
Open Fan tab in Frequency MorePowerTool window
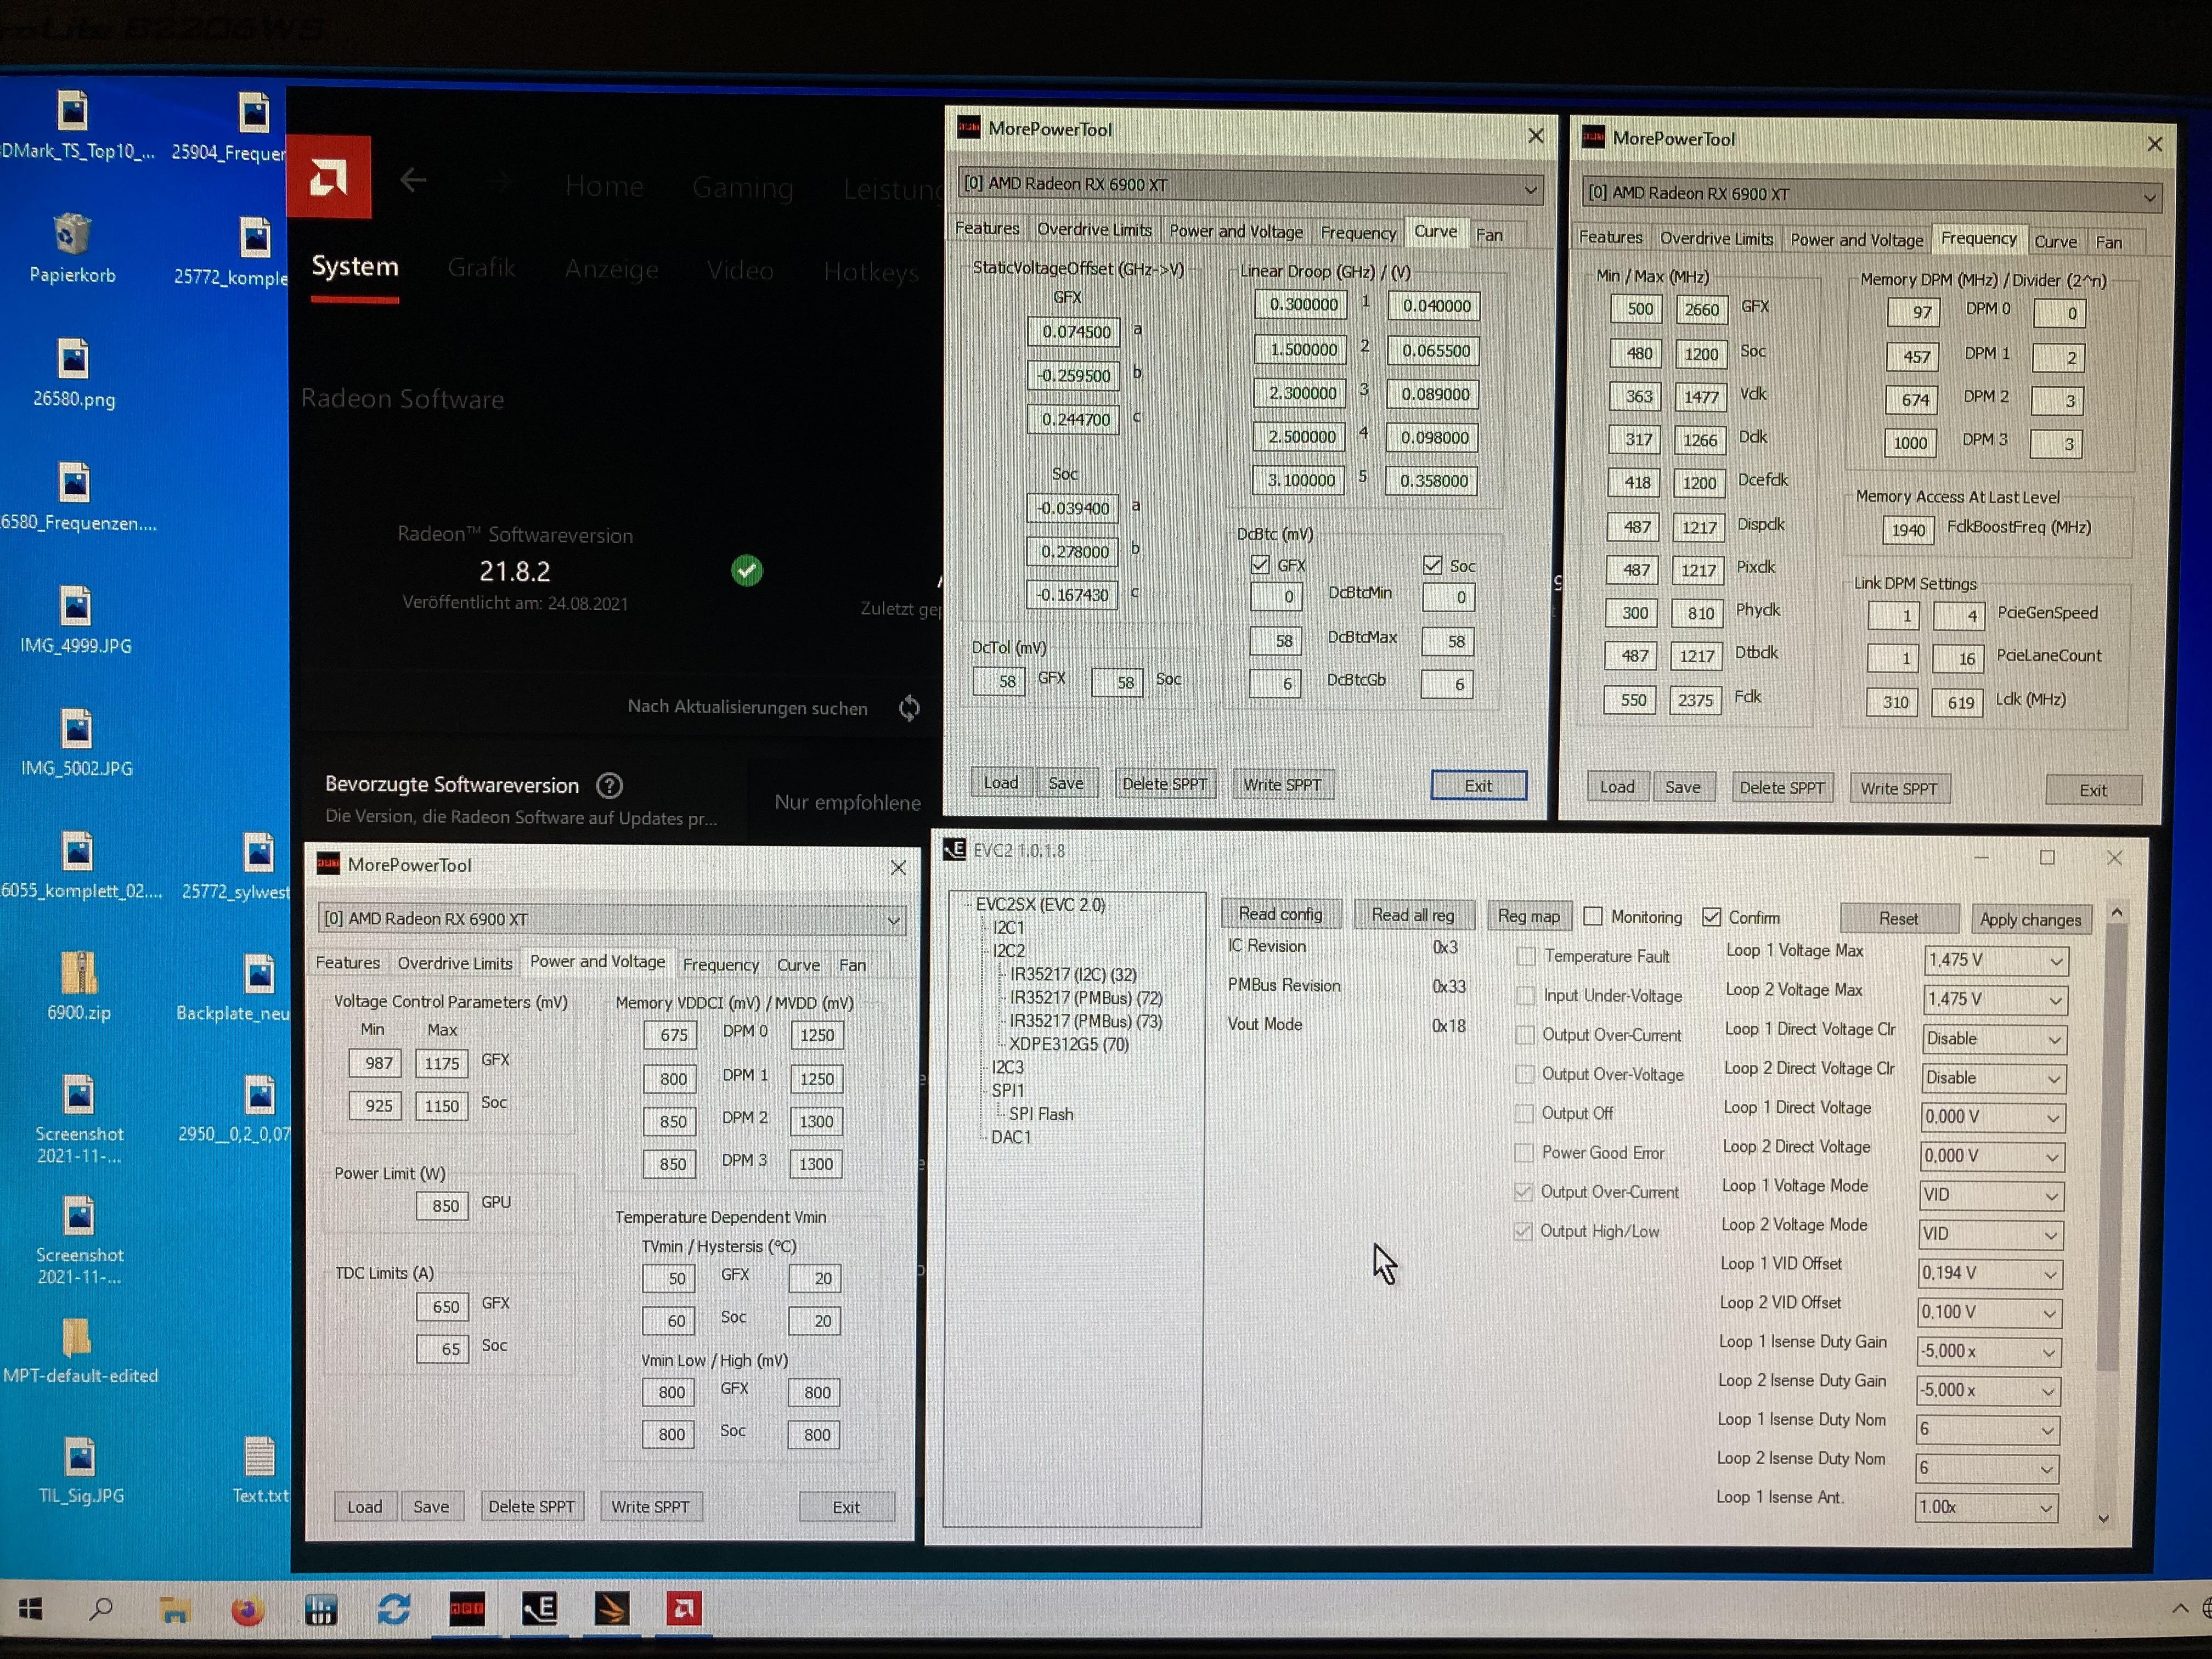pos(2108,242)
